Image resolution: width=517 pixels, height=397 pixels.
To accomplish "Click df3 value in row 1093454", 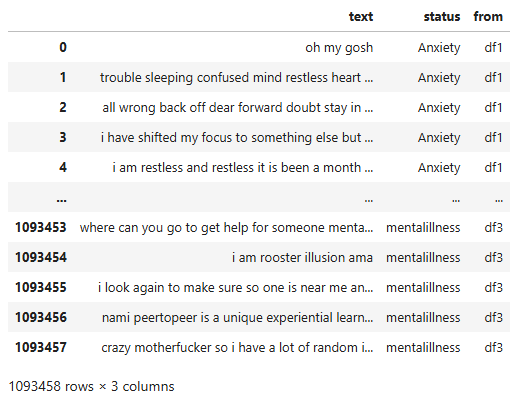I will [x=493, y=258].
